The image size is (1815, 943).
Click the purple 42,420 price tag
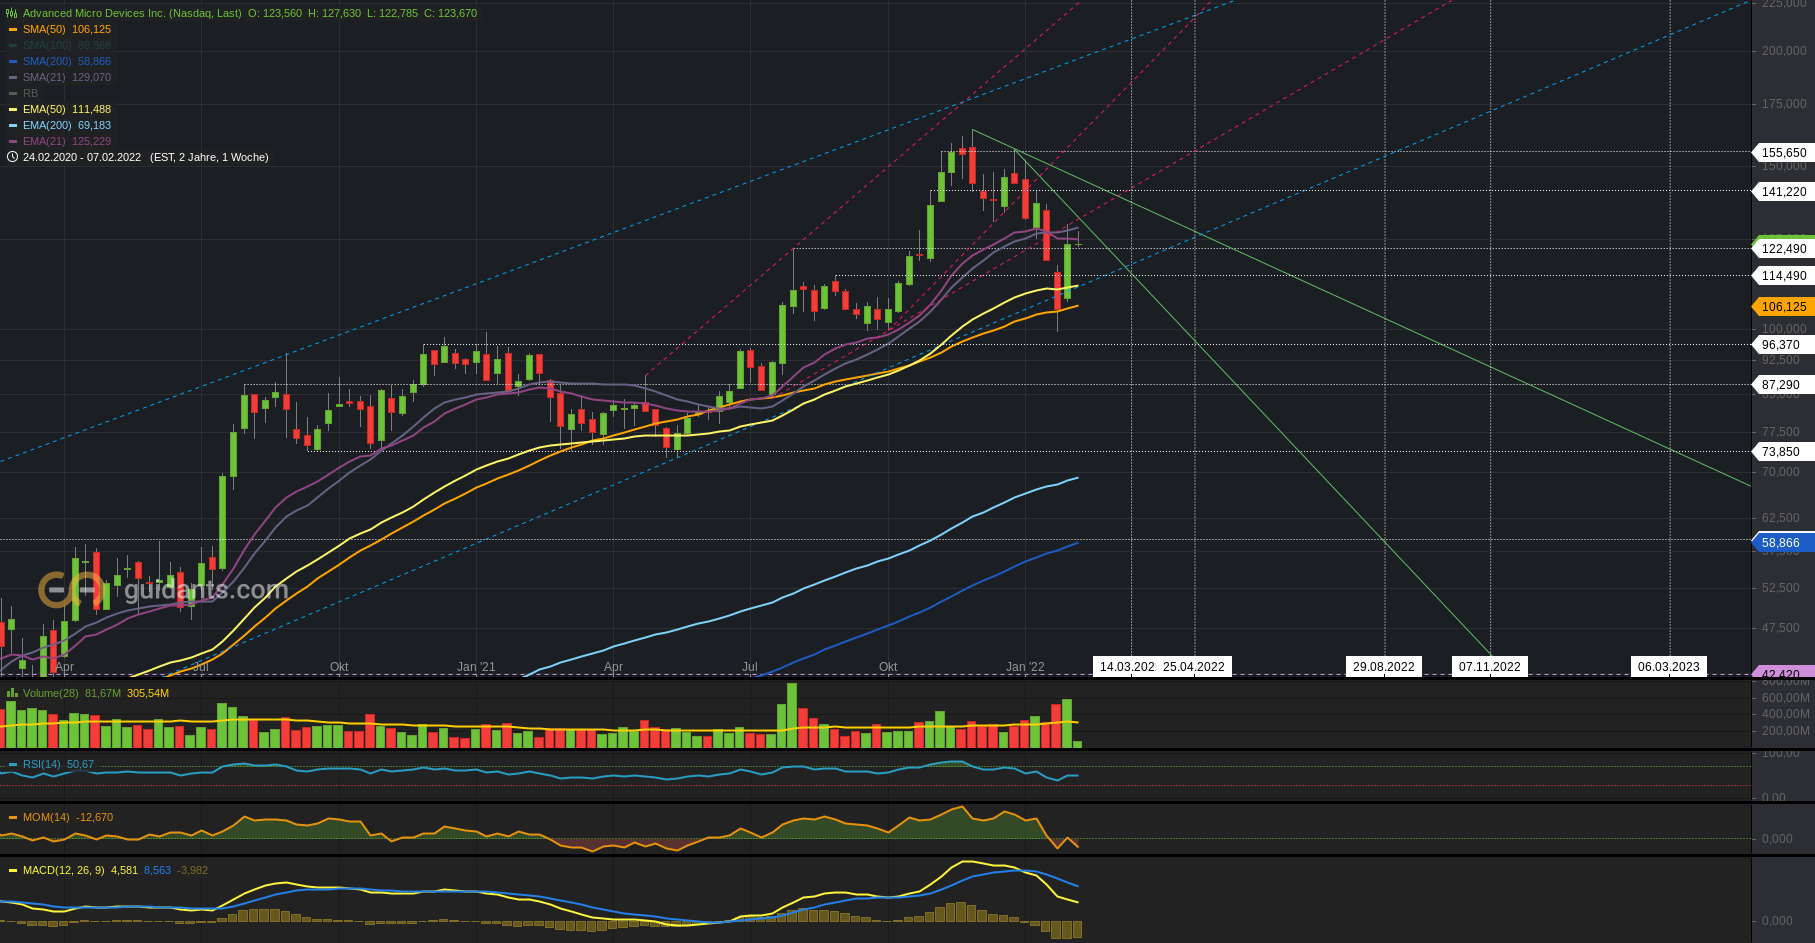[x=1784, y=674]
